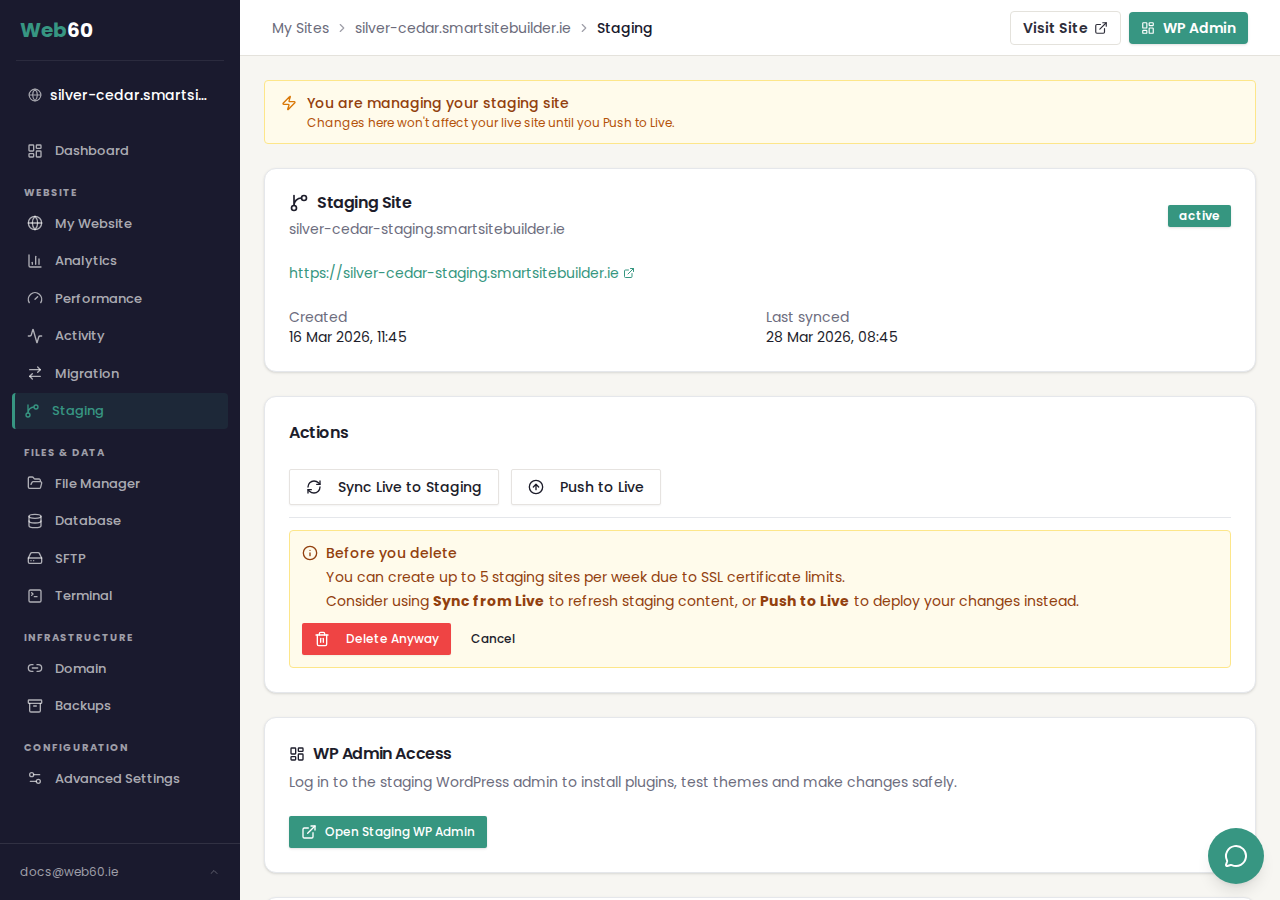Open Performance using its gauge icon

[34, 298]
